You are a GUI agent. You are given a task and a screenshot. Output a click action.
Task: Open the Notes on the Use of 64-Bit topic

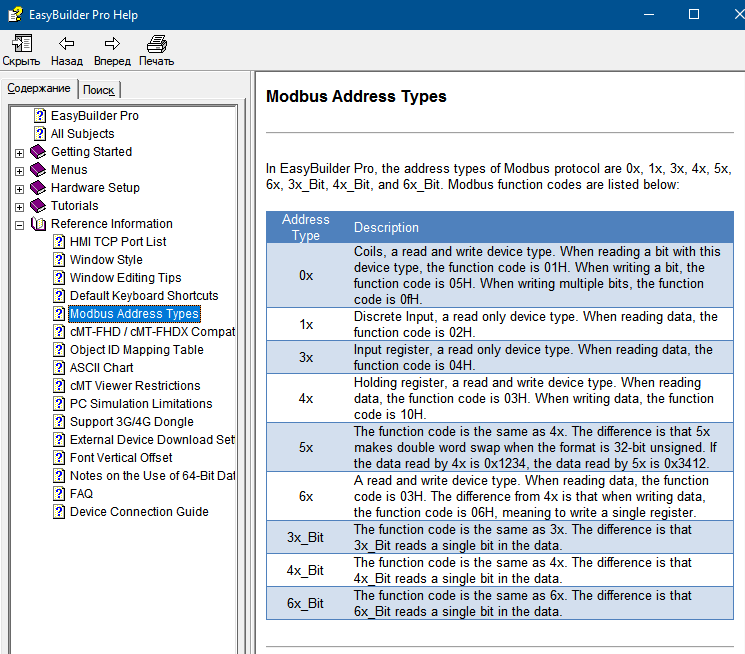click(152, 476)
